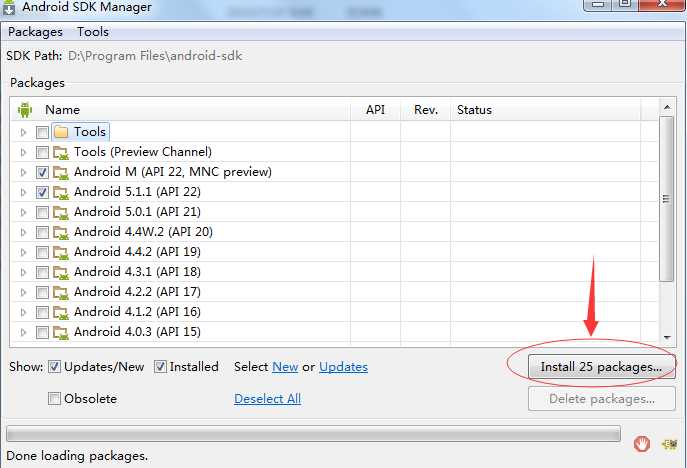Check the Android 4.1.2 (API 16) checkbox
The width and height of the screenshot is (687, 468).
(x=42, y=312)
